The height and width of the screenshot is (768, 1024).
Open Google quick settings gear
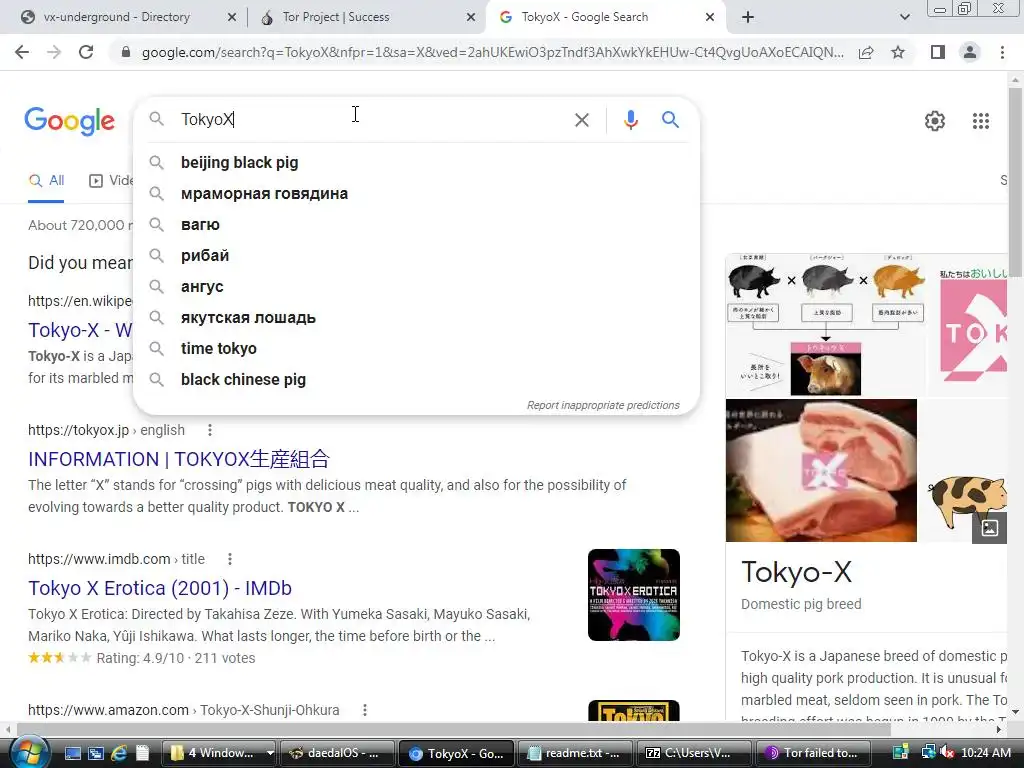pyautogui.click(x=935, y=121)
